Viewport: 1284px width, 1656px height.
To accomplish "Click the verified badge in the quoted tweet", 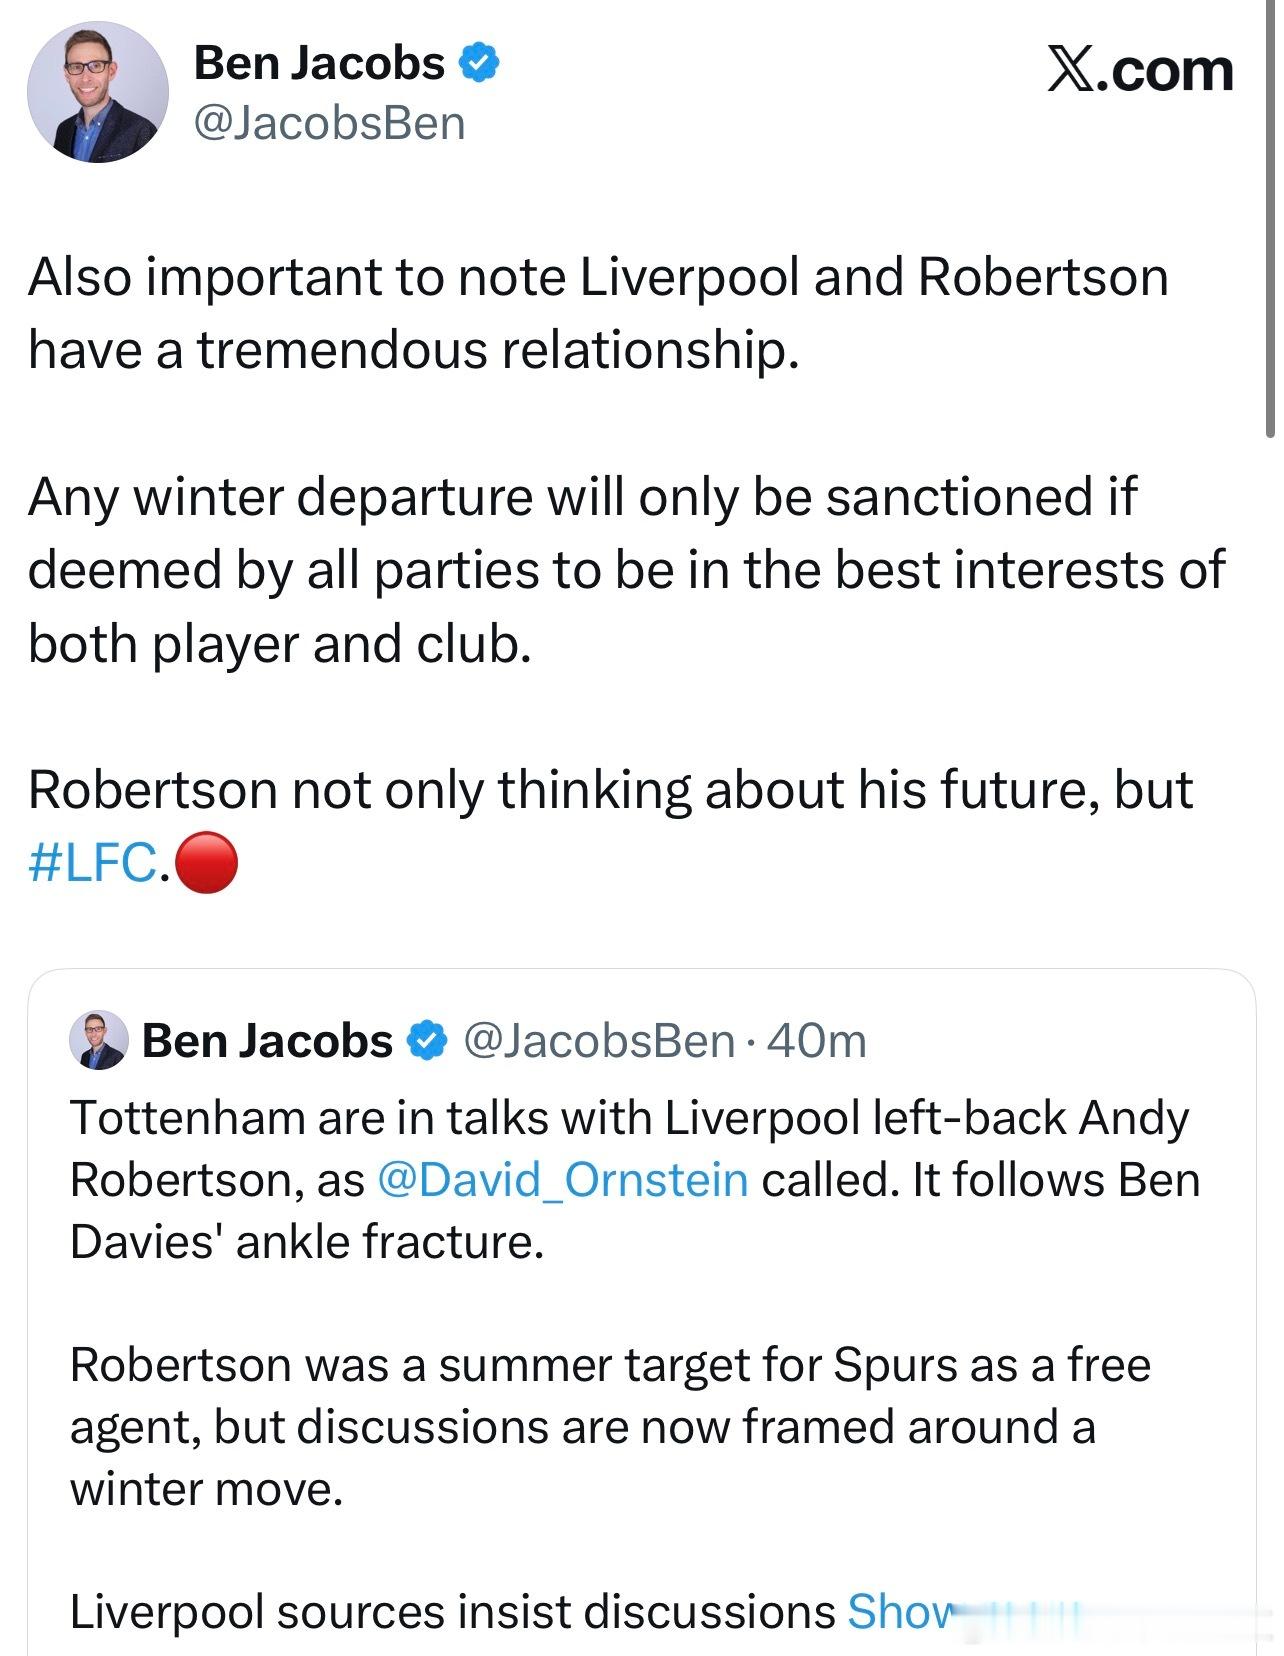I will (x=426, y=1041).
